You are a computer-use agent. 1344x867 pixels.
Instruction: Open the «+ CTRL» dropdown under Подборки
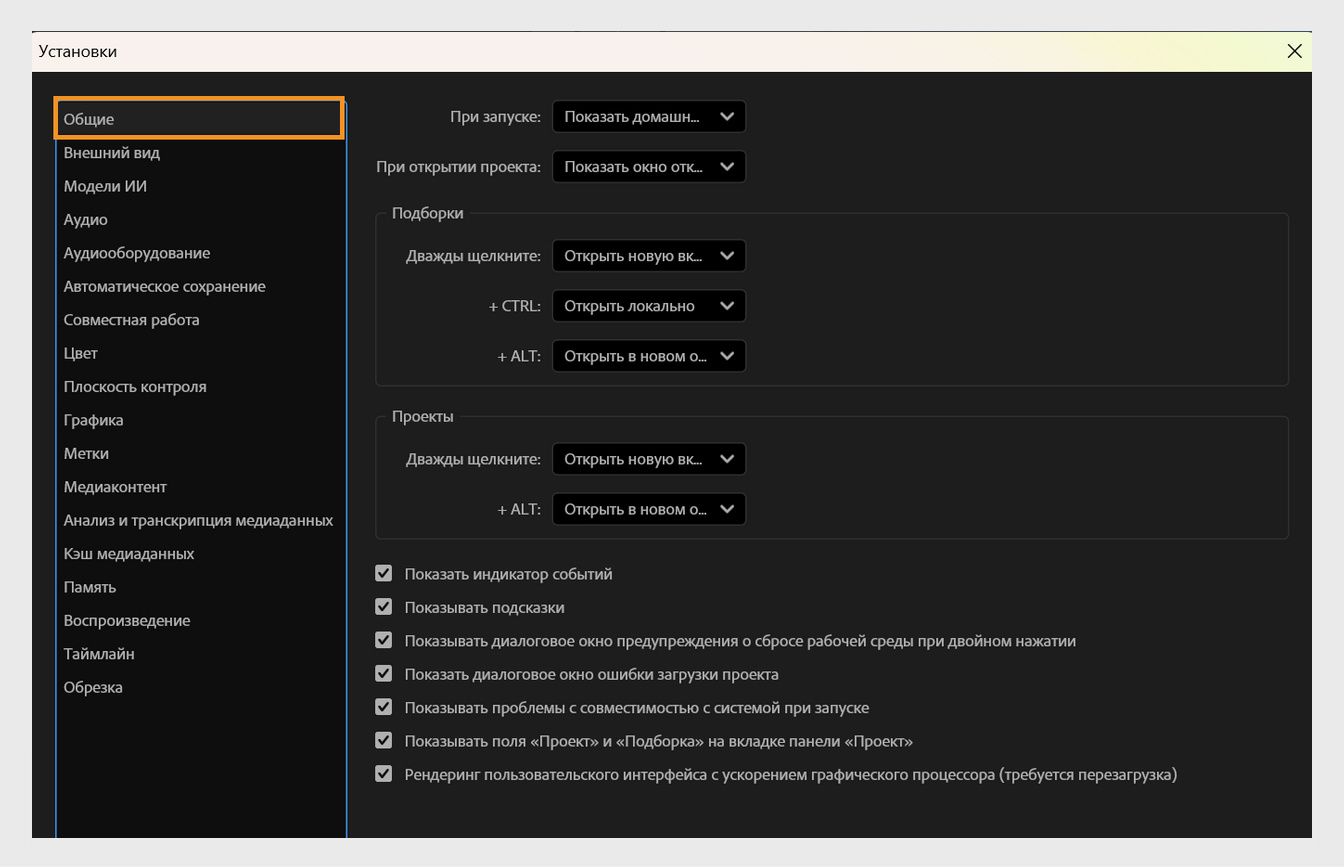649,306
